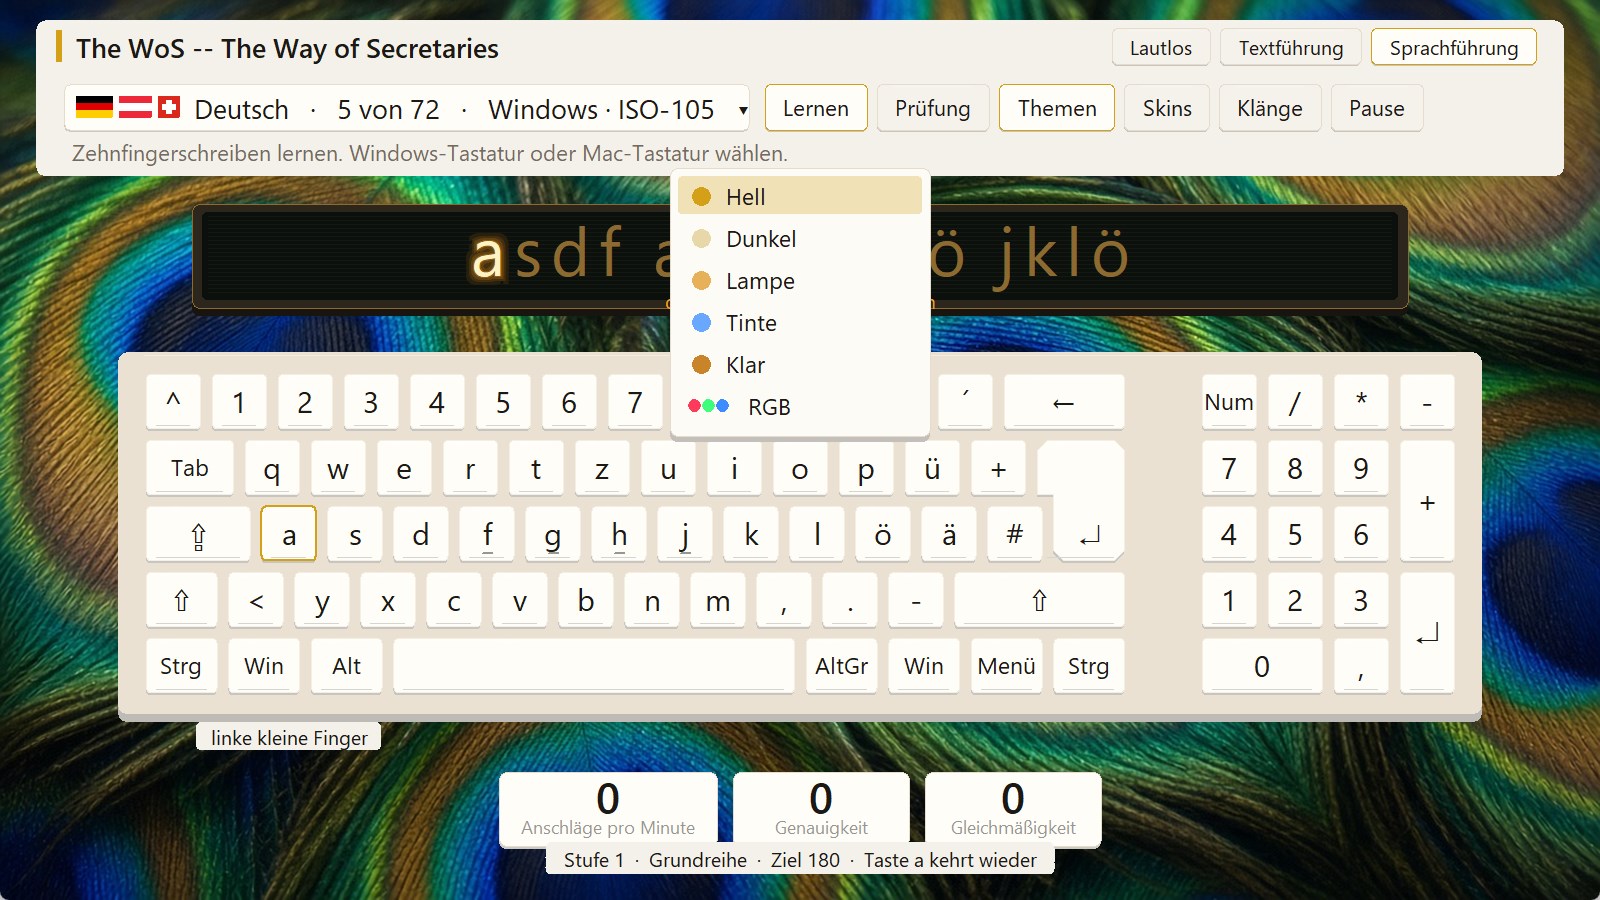Click the linke kleine Finger hint label
Viewport: 1600px width, 900px height.
(289, 737)
